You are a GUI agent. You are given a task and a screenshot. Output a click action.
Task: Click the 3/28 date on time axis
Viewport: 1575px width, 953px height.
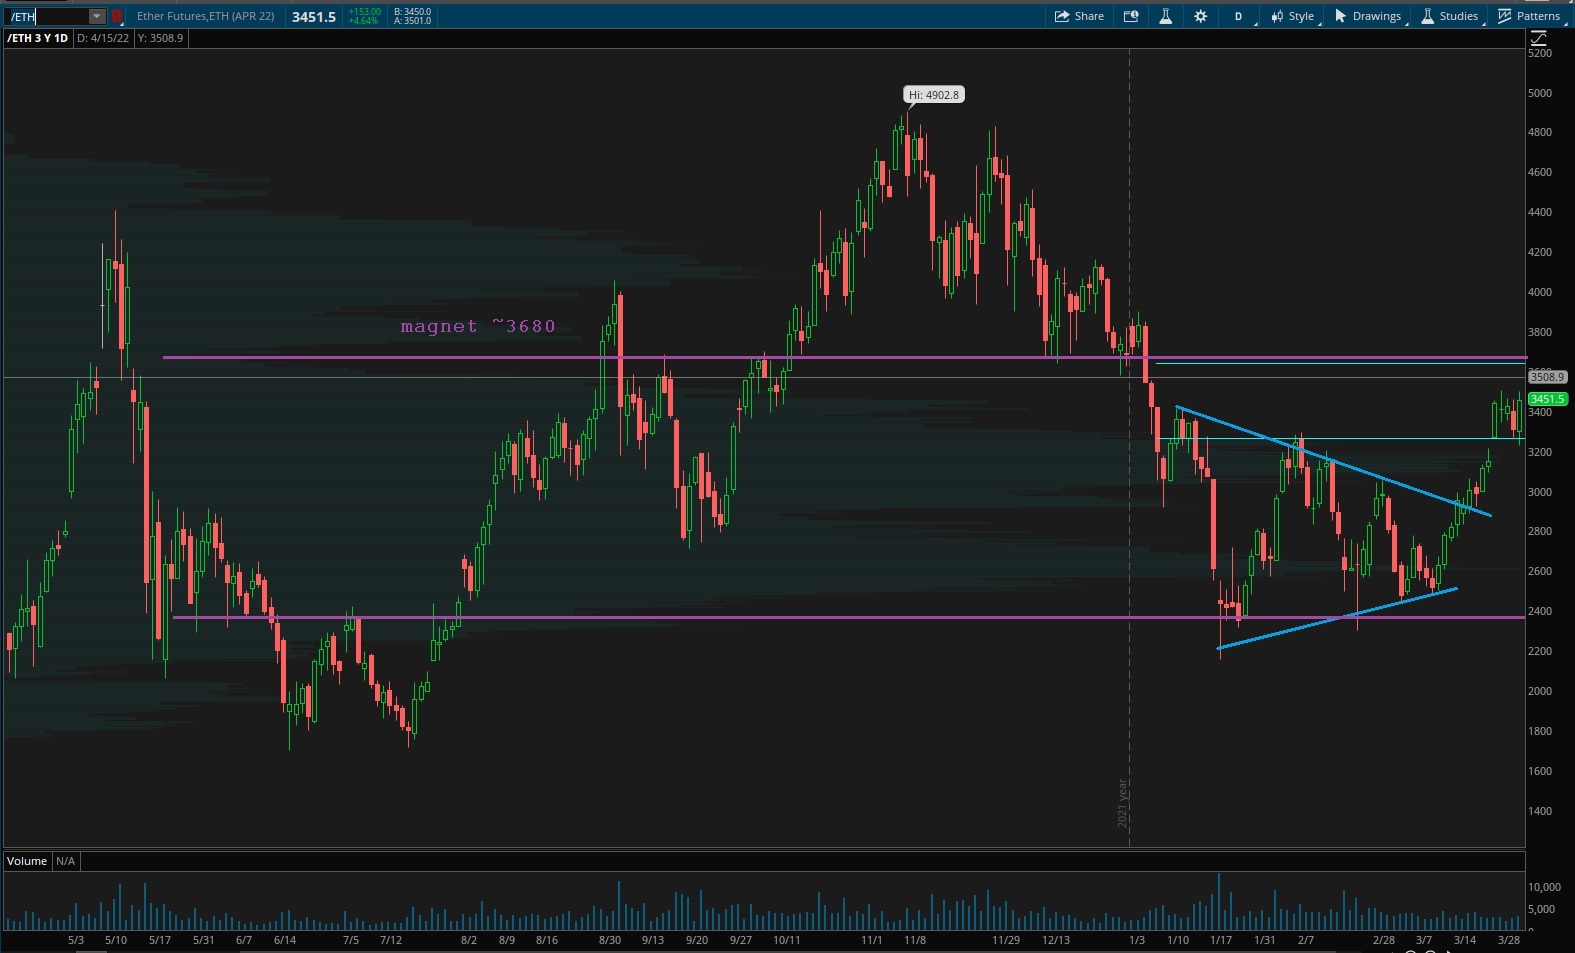1509,940
